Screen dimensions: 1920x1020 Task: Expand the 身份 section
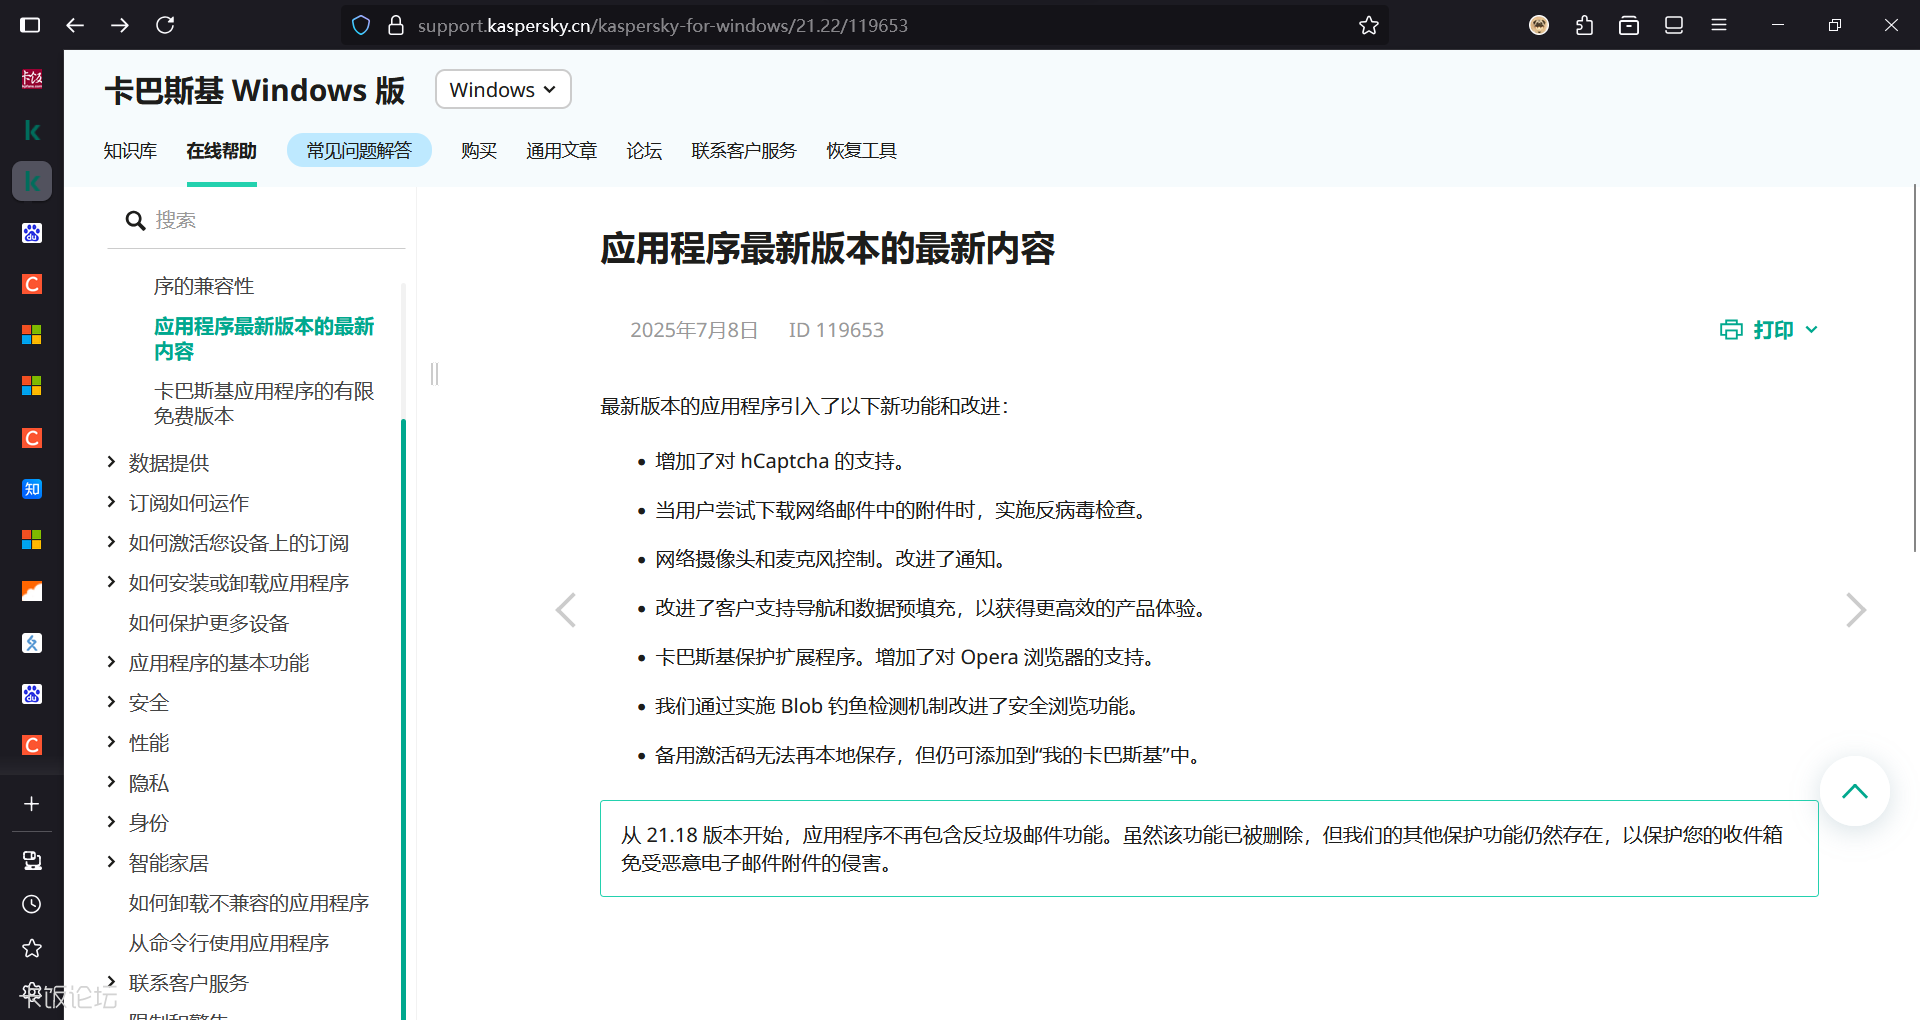click(x=111, y=821)
